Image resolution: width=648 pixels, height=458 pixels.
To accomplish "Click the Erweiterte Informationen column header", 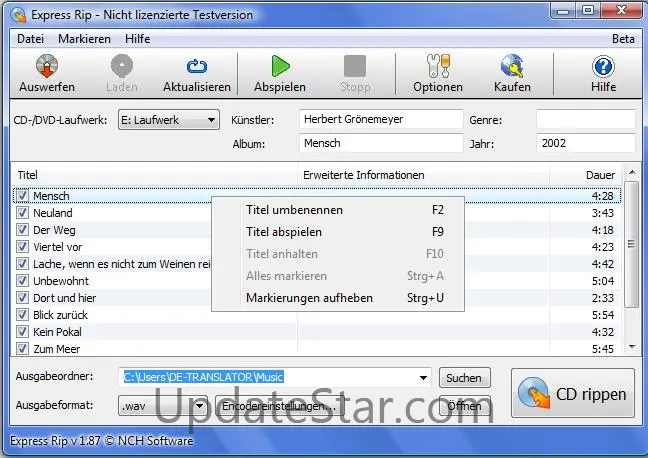I will (424, 175).
